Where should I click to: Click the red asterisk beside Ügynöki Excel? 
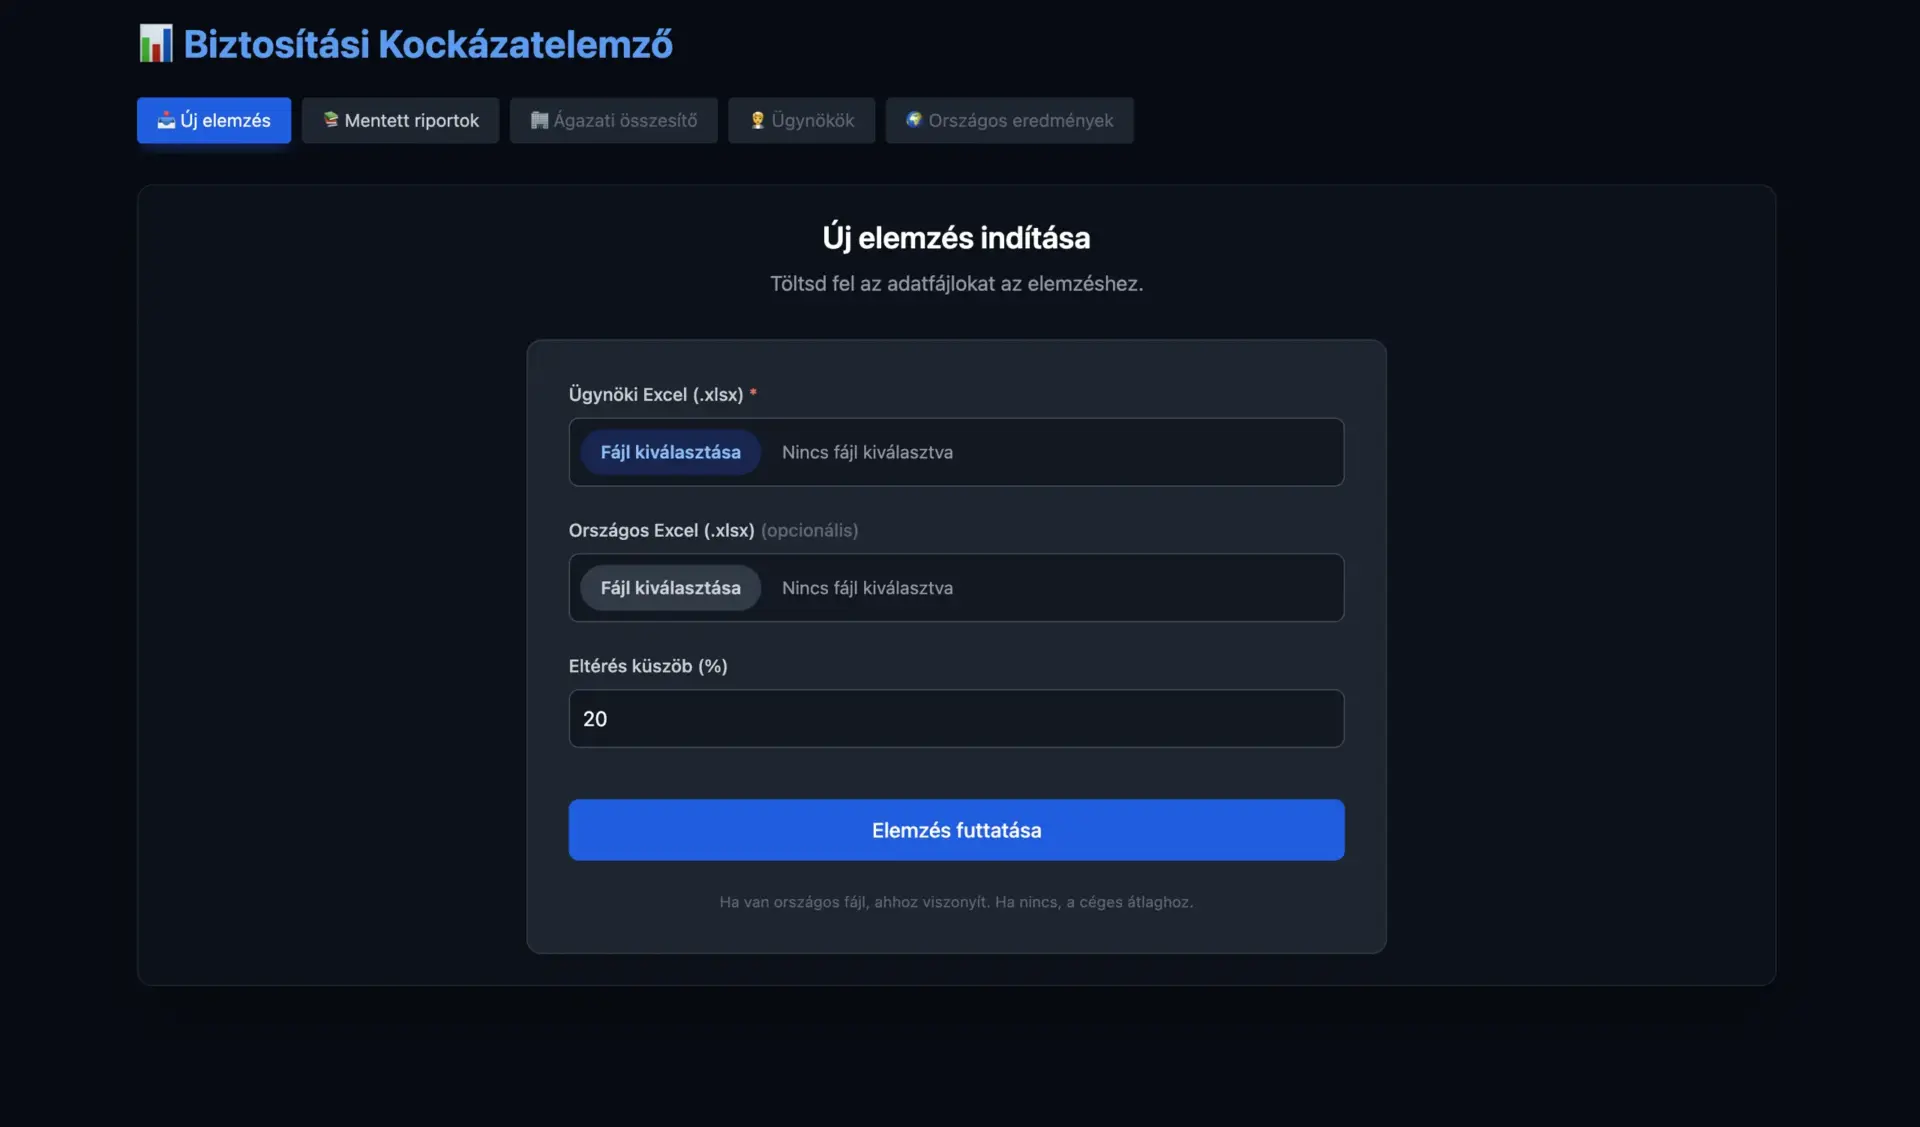tap(754, 392)
